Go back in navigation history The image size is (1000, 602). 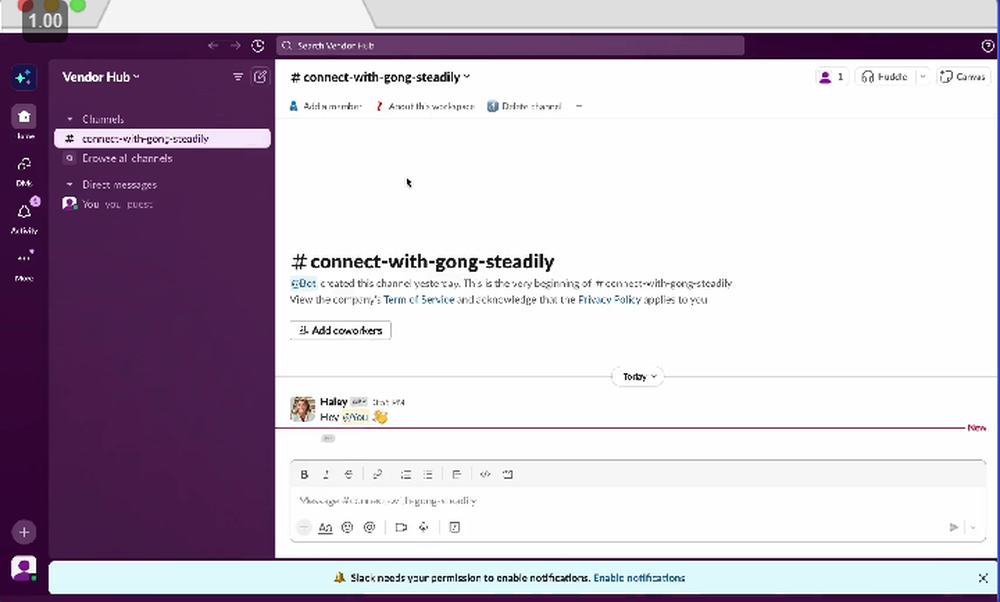[213, 45]
